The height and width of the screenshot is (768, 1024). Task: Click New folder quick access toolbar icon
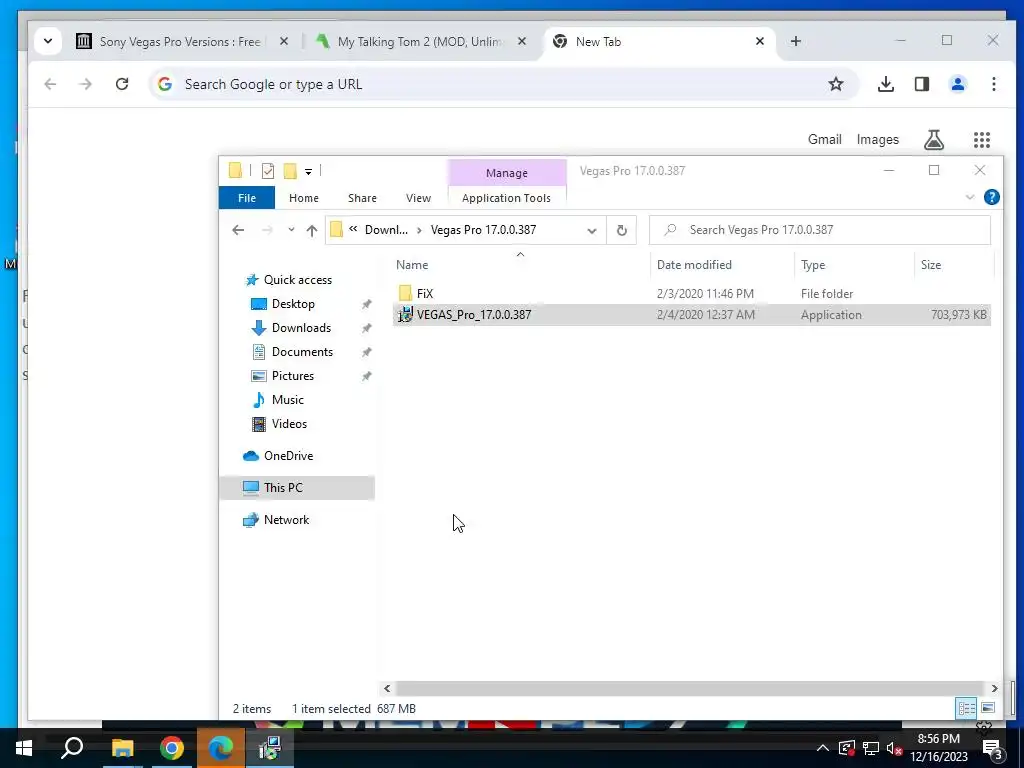(x=290, y=171)
